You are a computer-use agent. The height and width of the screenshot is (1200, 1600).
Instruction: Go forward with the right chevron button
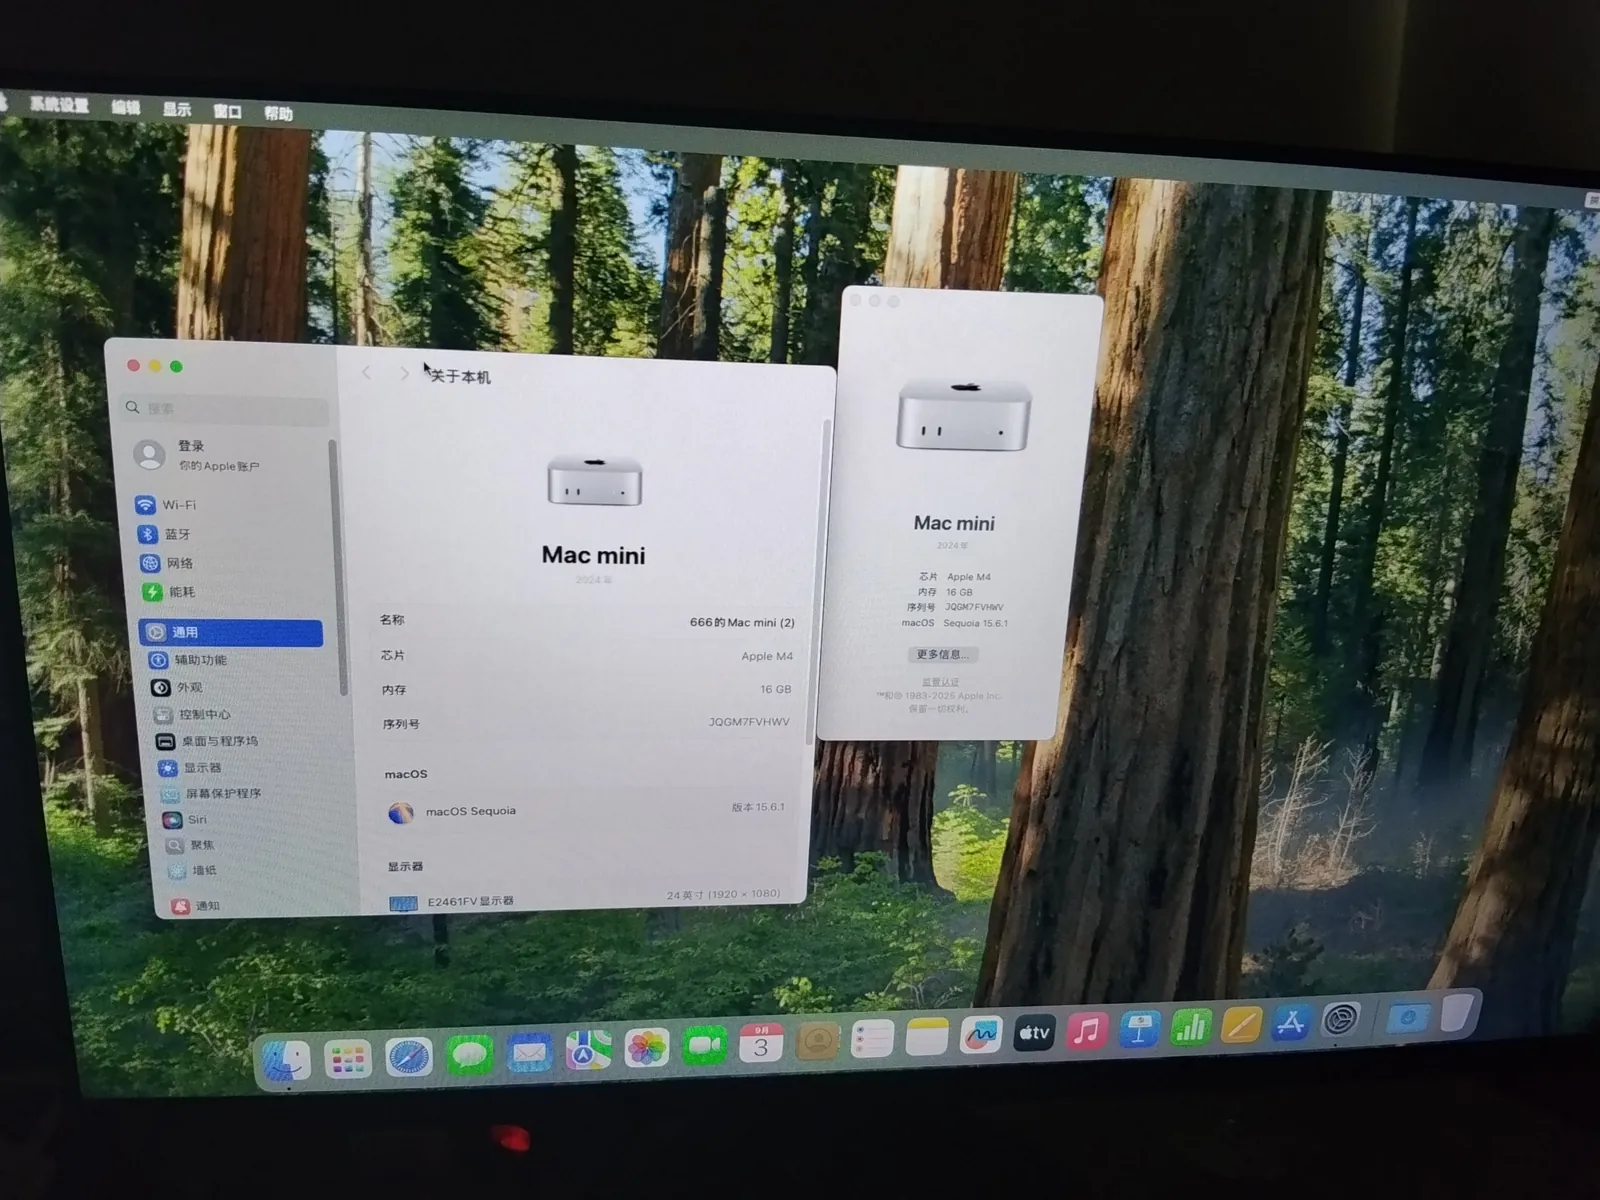click(404, 373)
